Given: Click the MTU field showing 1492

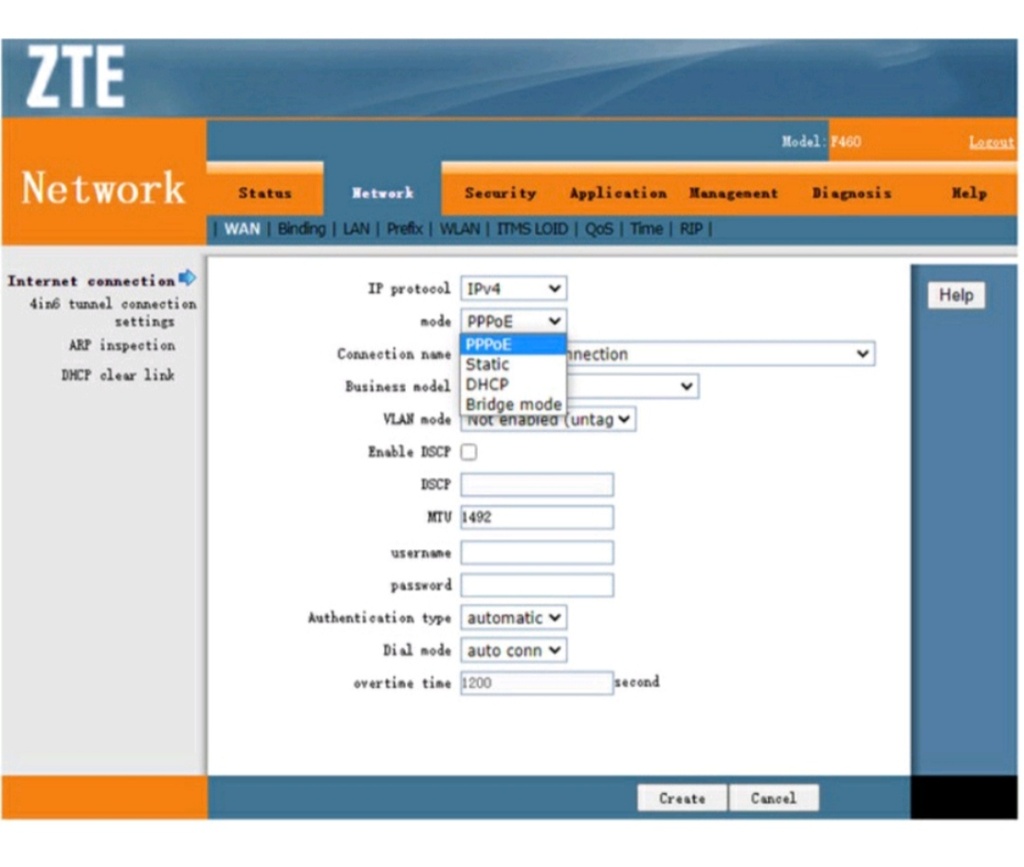Looking at the screenshot, I should point(537,517).
